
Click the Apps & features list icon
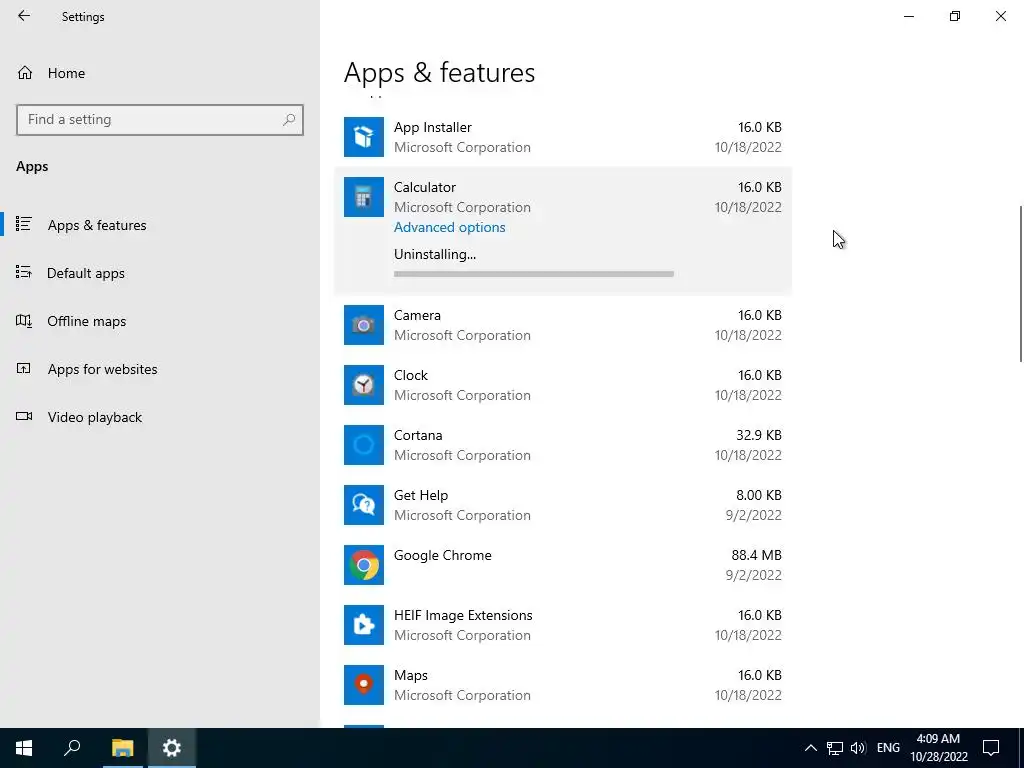point(24,225)
